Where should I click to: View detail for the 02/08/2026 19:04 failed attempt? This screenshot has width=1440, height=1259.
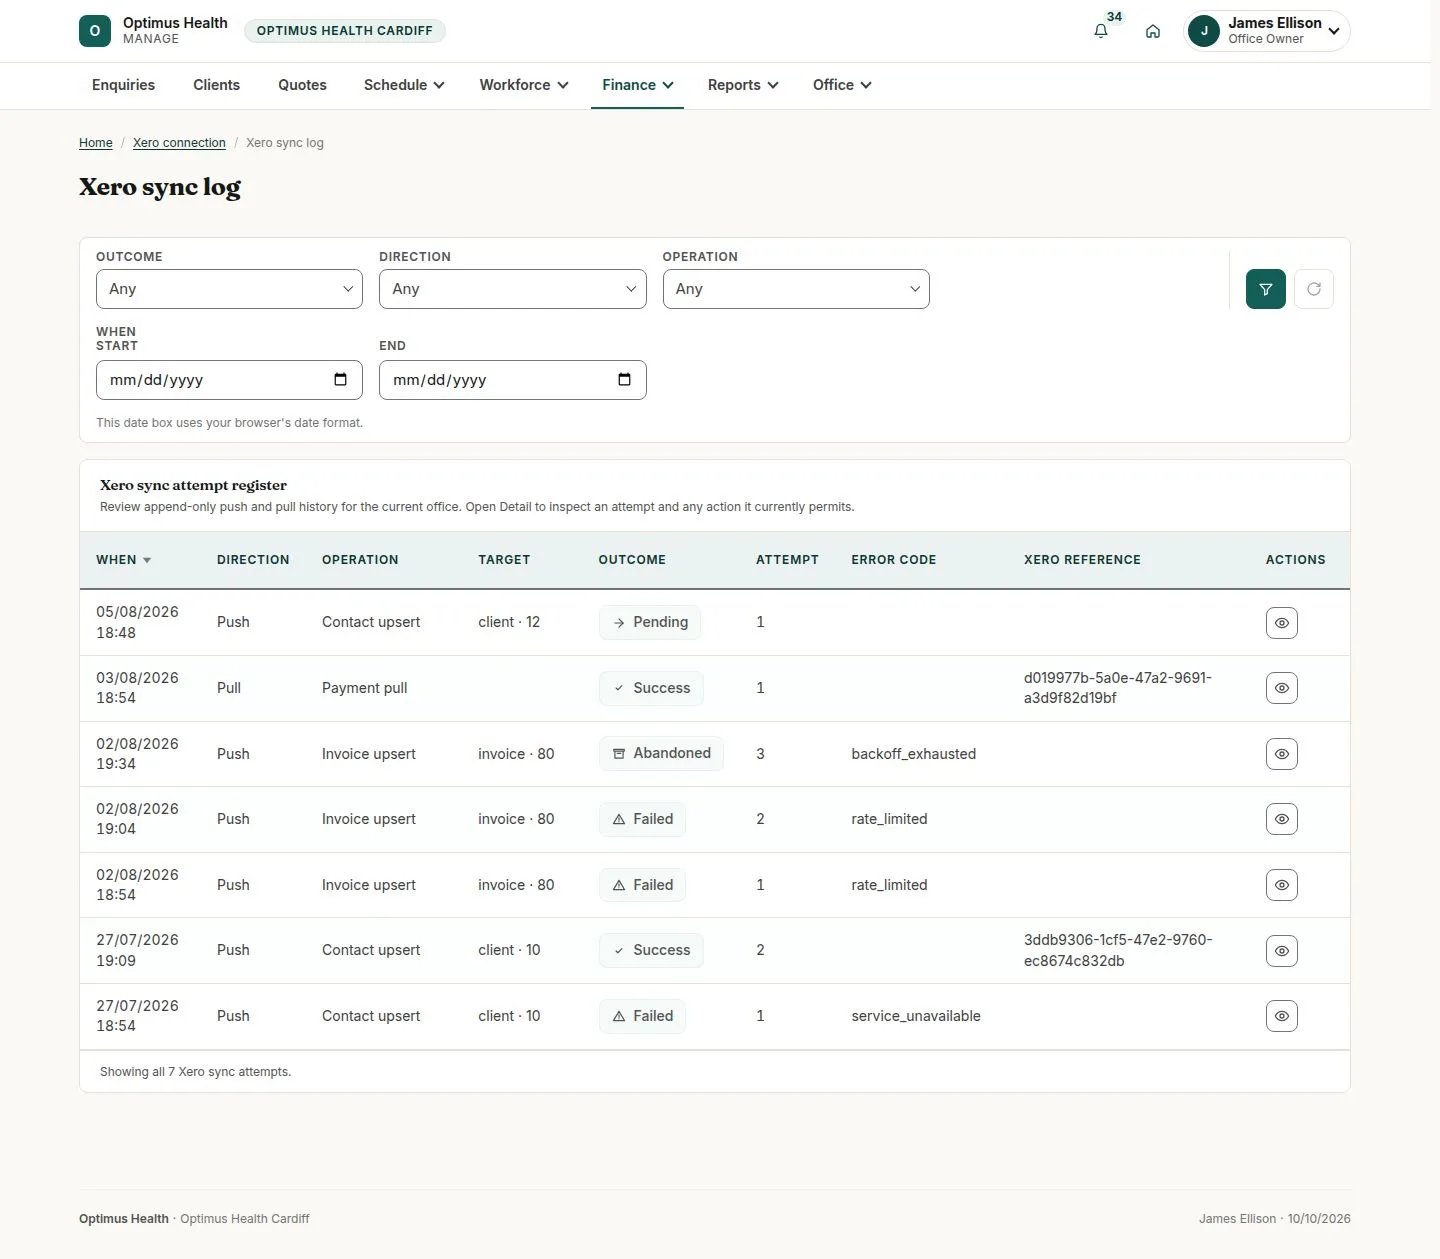click(x=1282, y=819)
